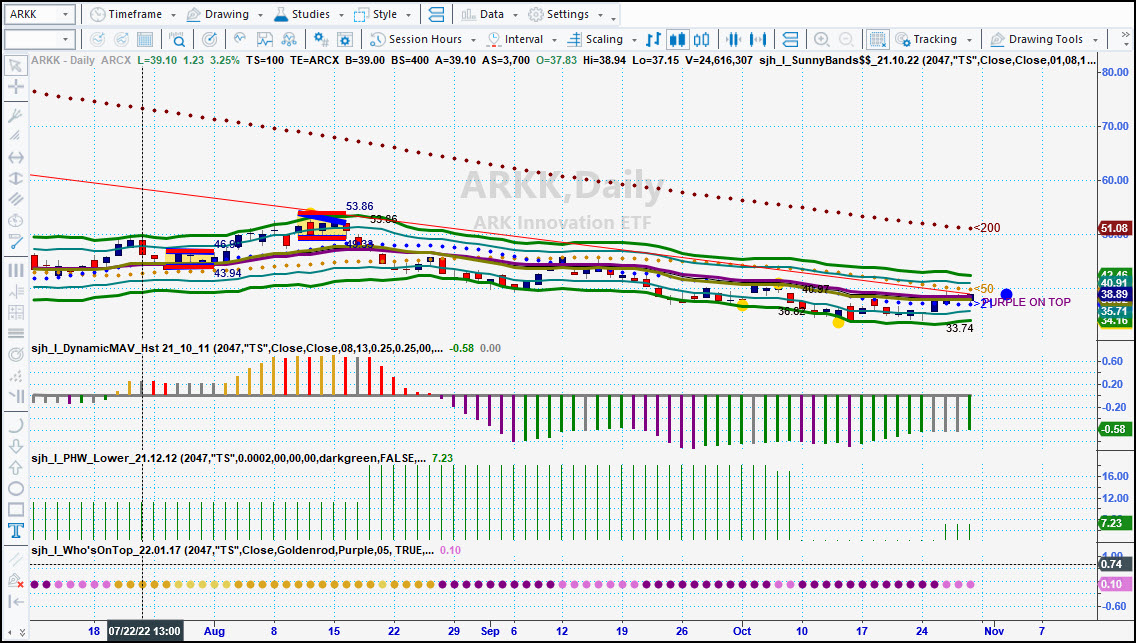Open the window gear properties icon
1136x643 pixels.
(x=345, y=39)
